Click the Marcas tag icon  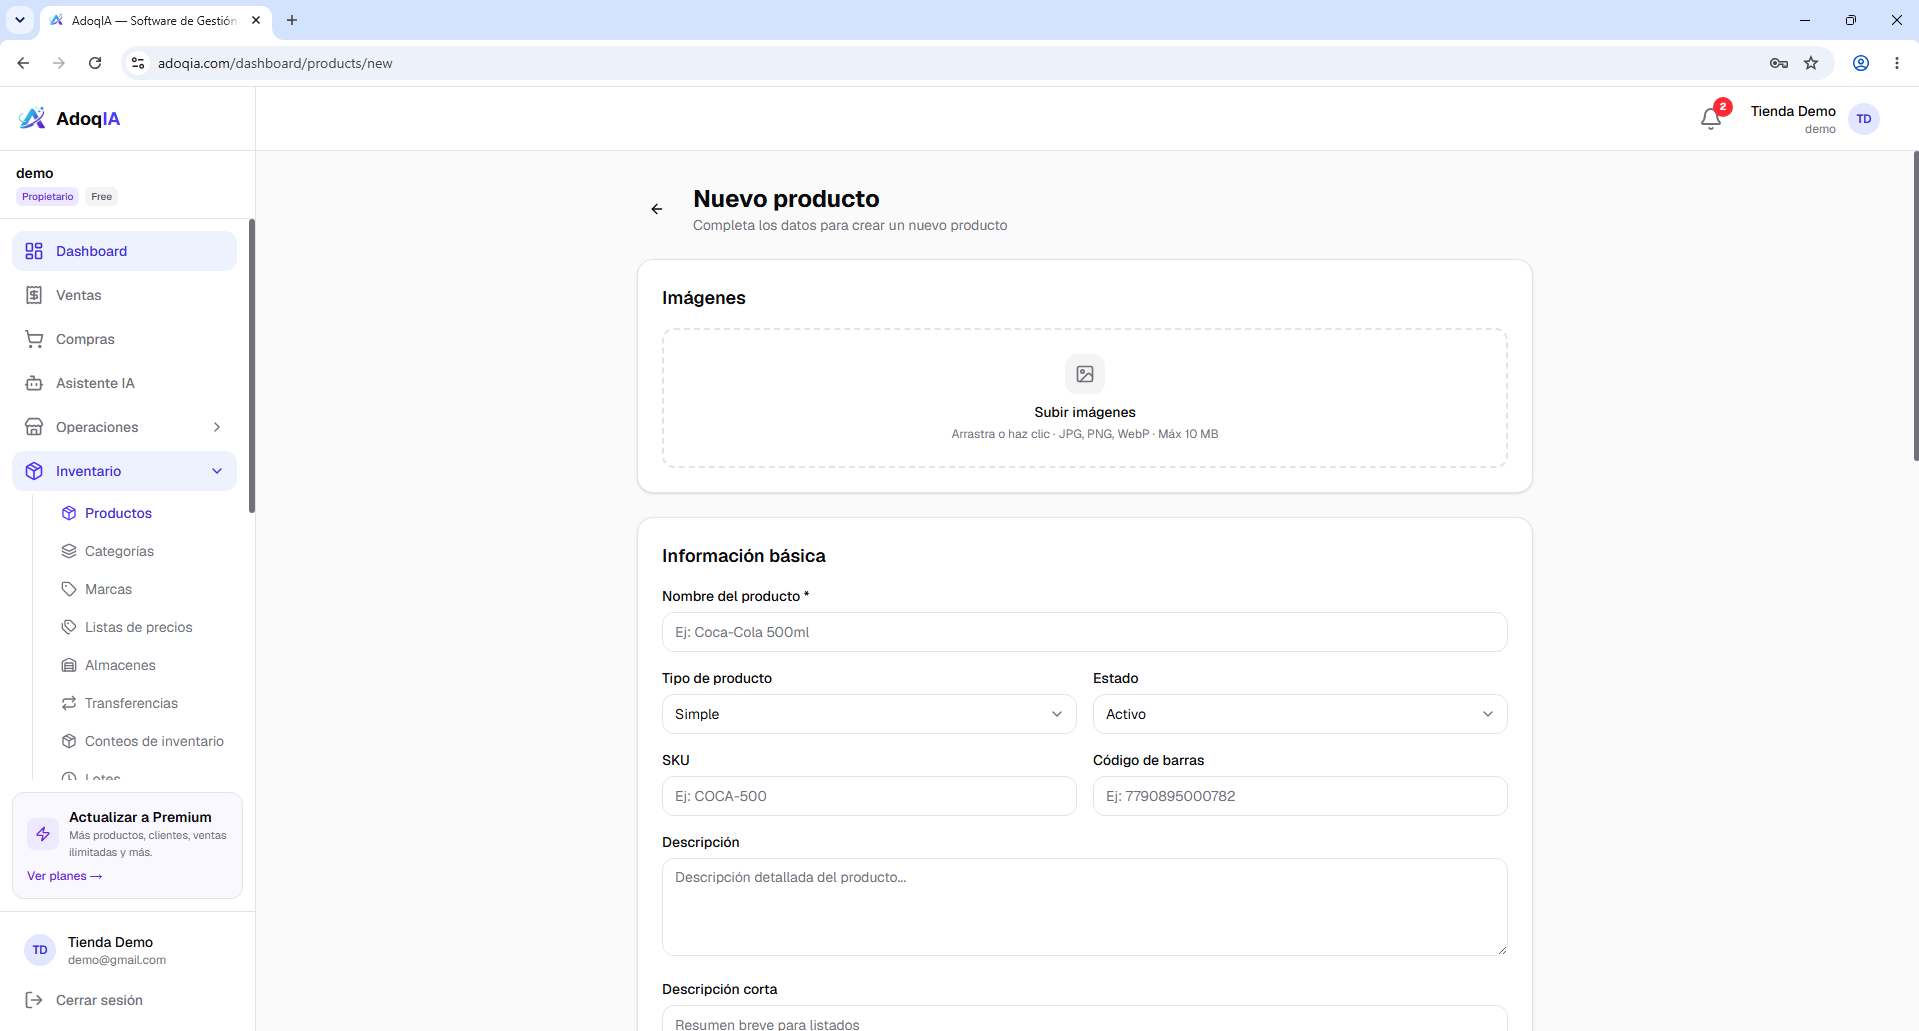69,589
